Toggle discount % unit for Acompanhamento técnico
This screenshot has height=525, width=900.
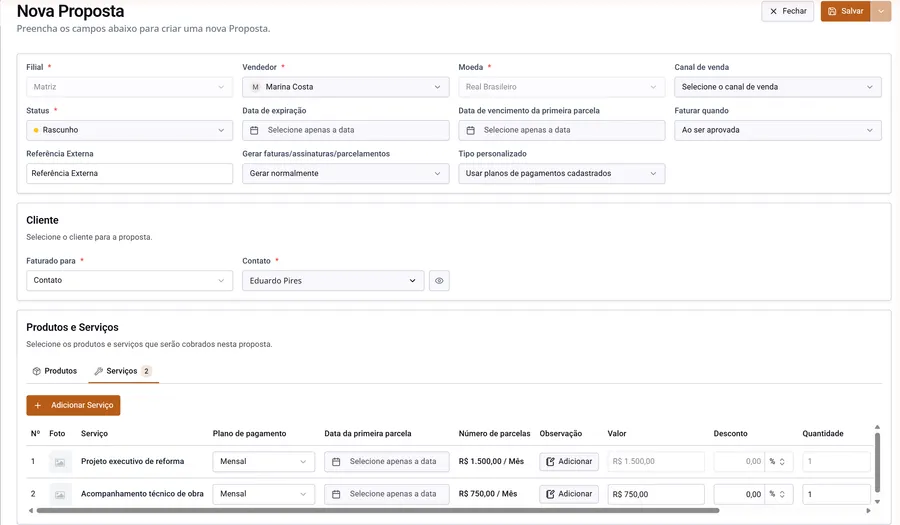coord(779,494)
